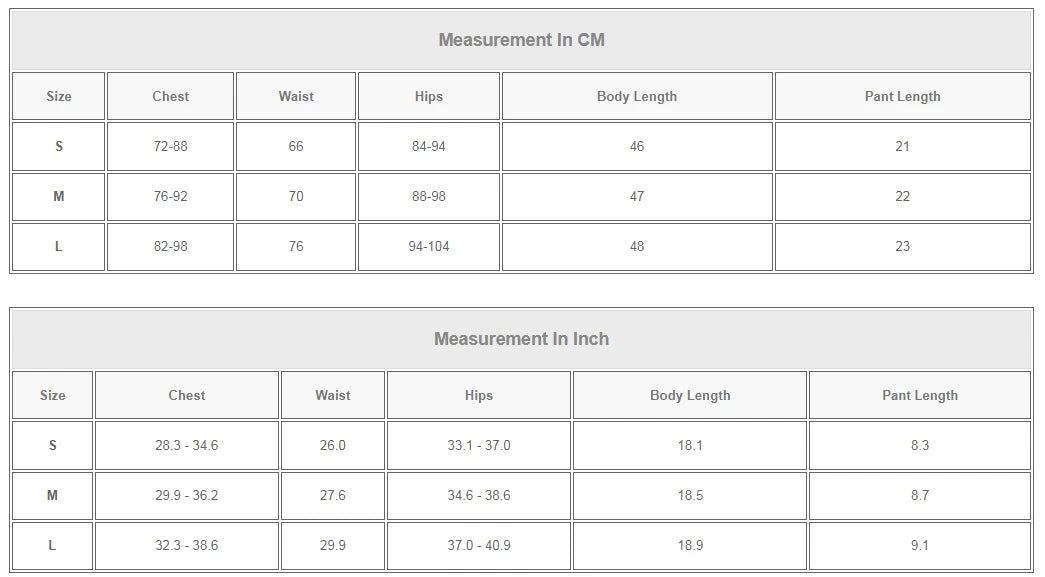Click the 94-104 hips cell
The width and height of the screenshot is (1045, 577).
point(429,247)
